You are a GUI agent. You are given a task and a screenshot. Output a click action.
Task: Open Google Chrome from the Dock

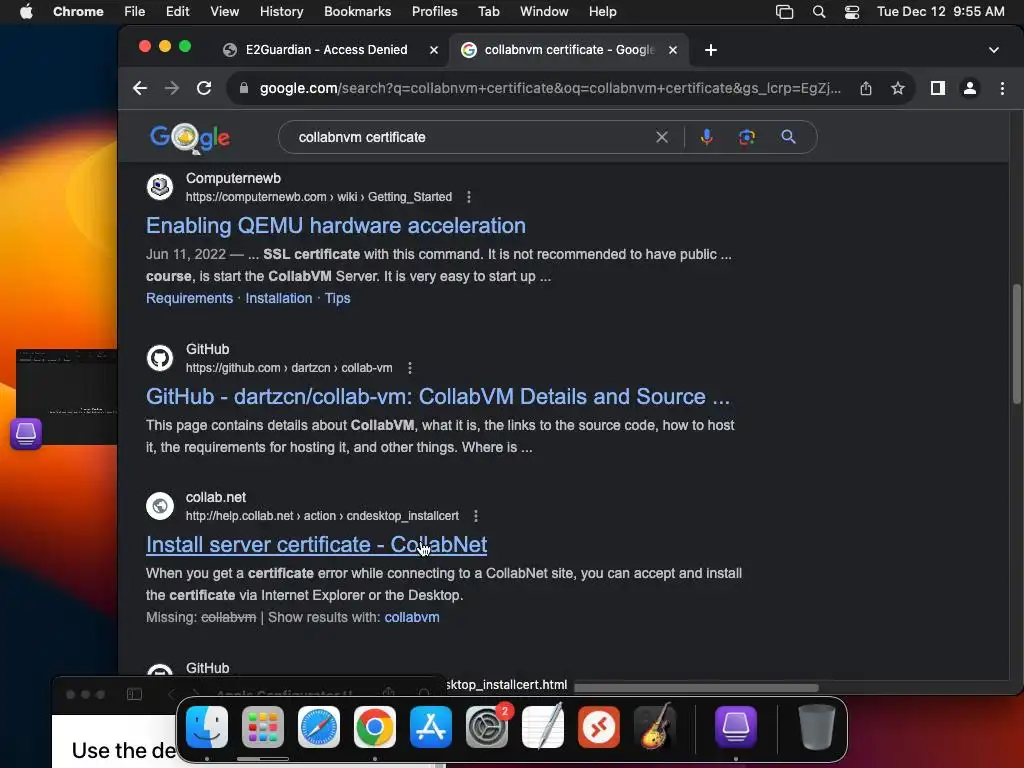click(x=375, y=727)
